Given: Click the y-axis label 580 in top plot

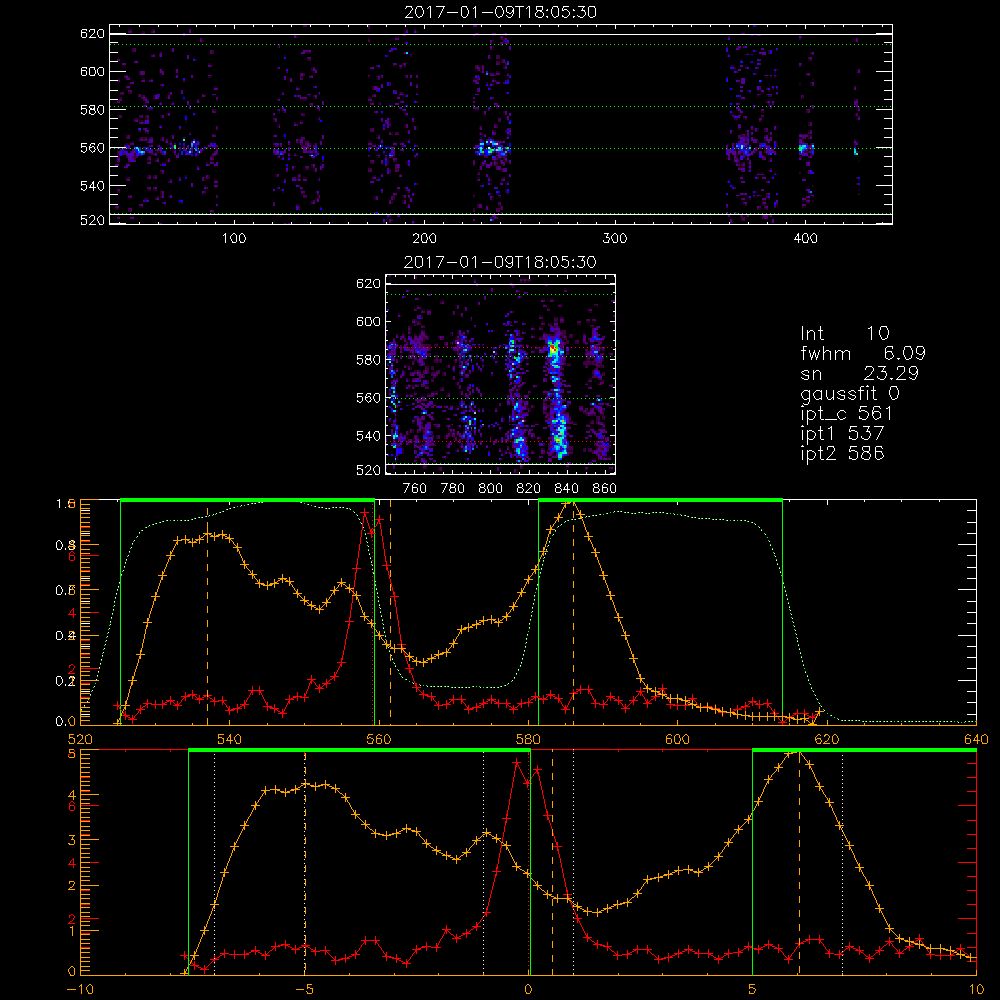Looking at the screenshot, I should pyautogui.click(x=92, y=110).
